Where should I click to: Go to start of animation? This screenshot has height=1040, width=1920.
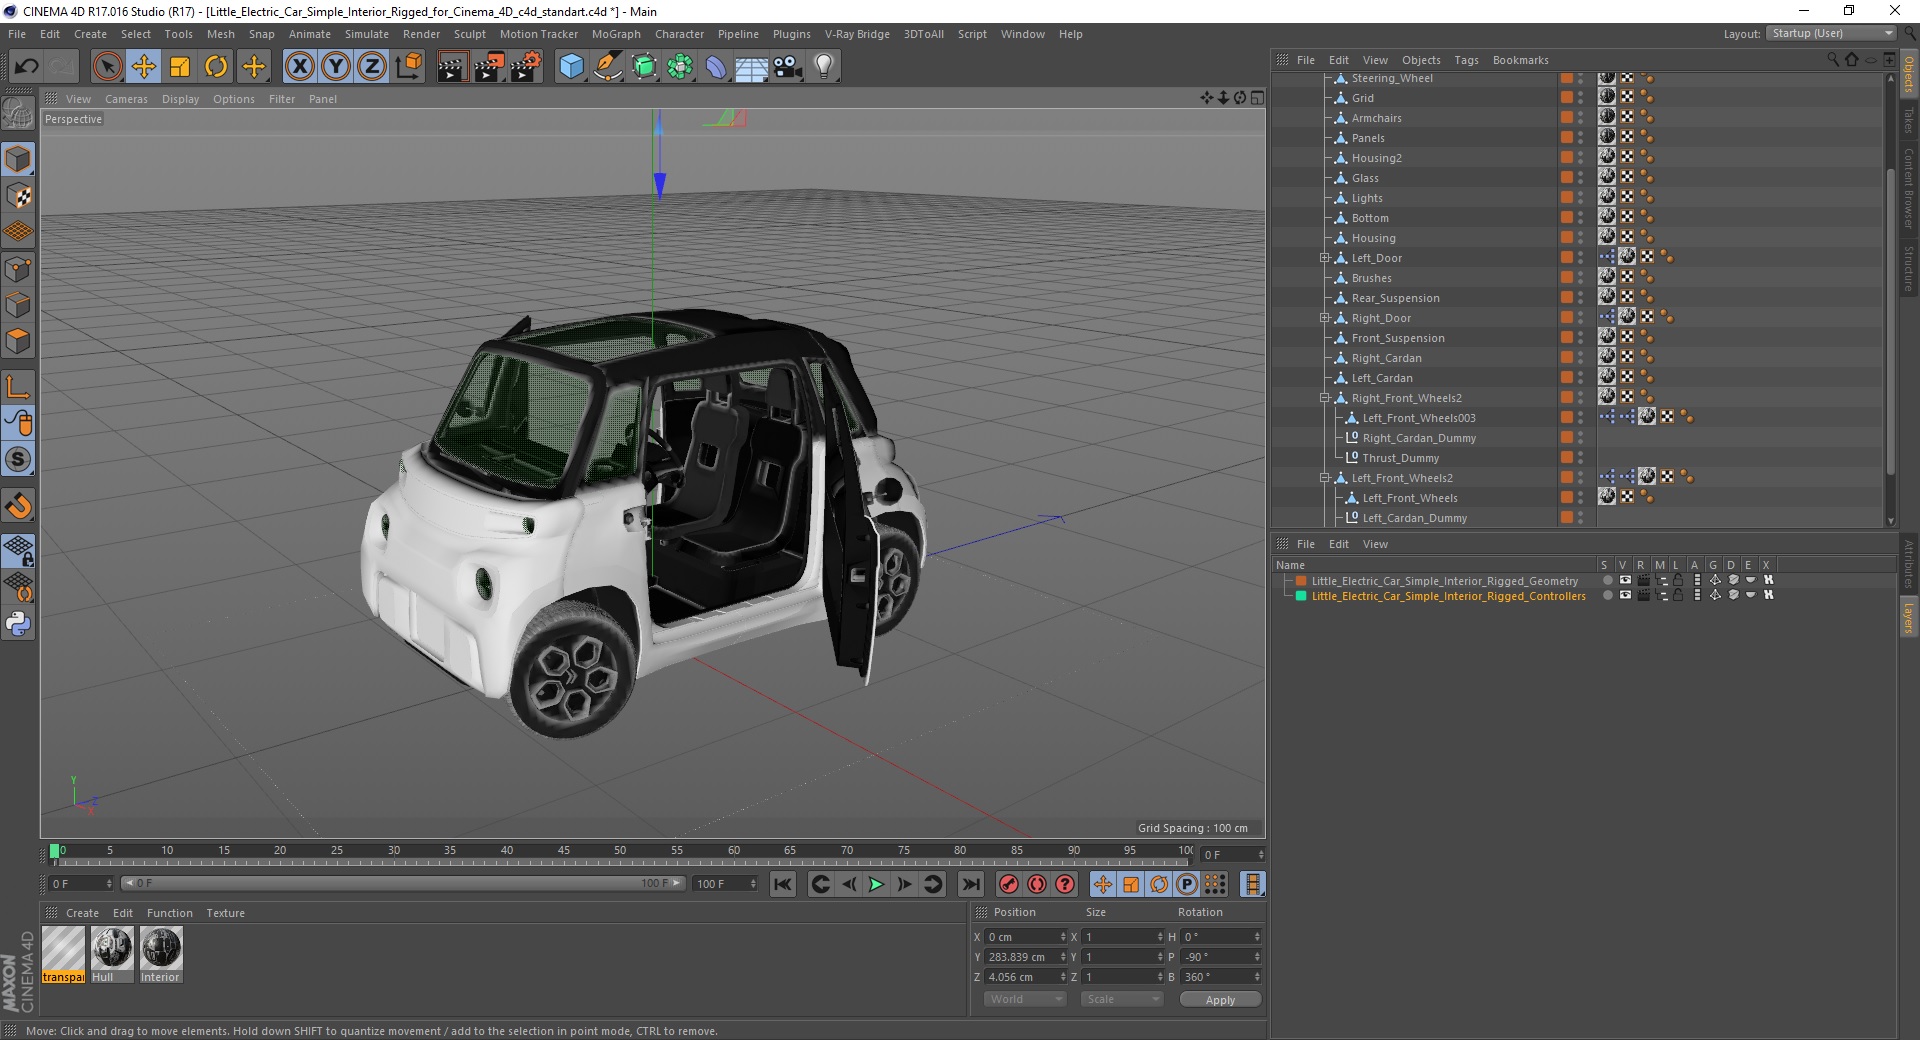(783, 884)
